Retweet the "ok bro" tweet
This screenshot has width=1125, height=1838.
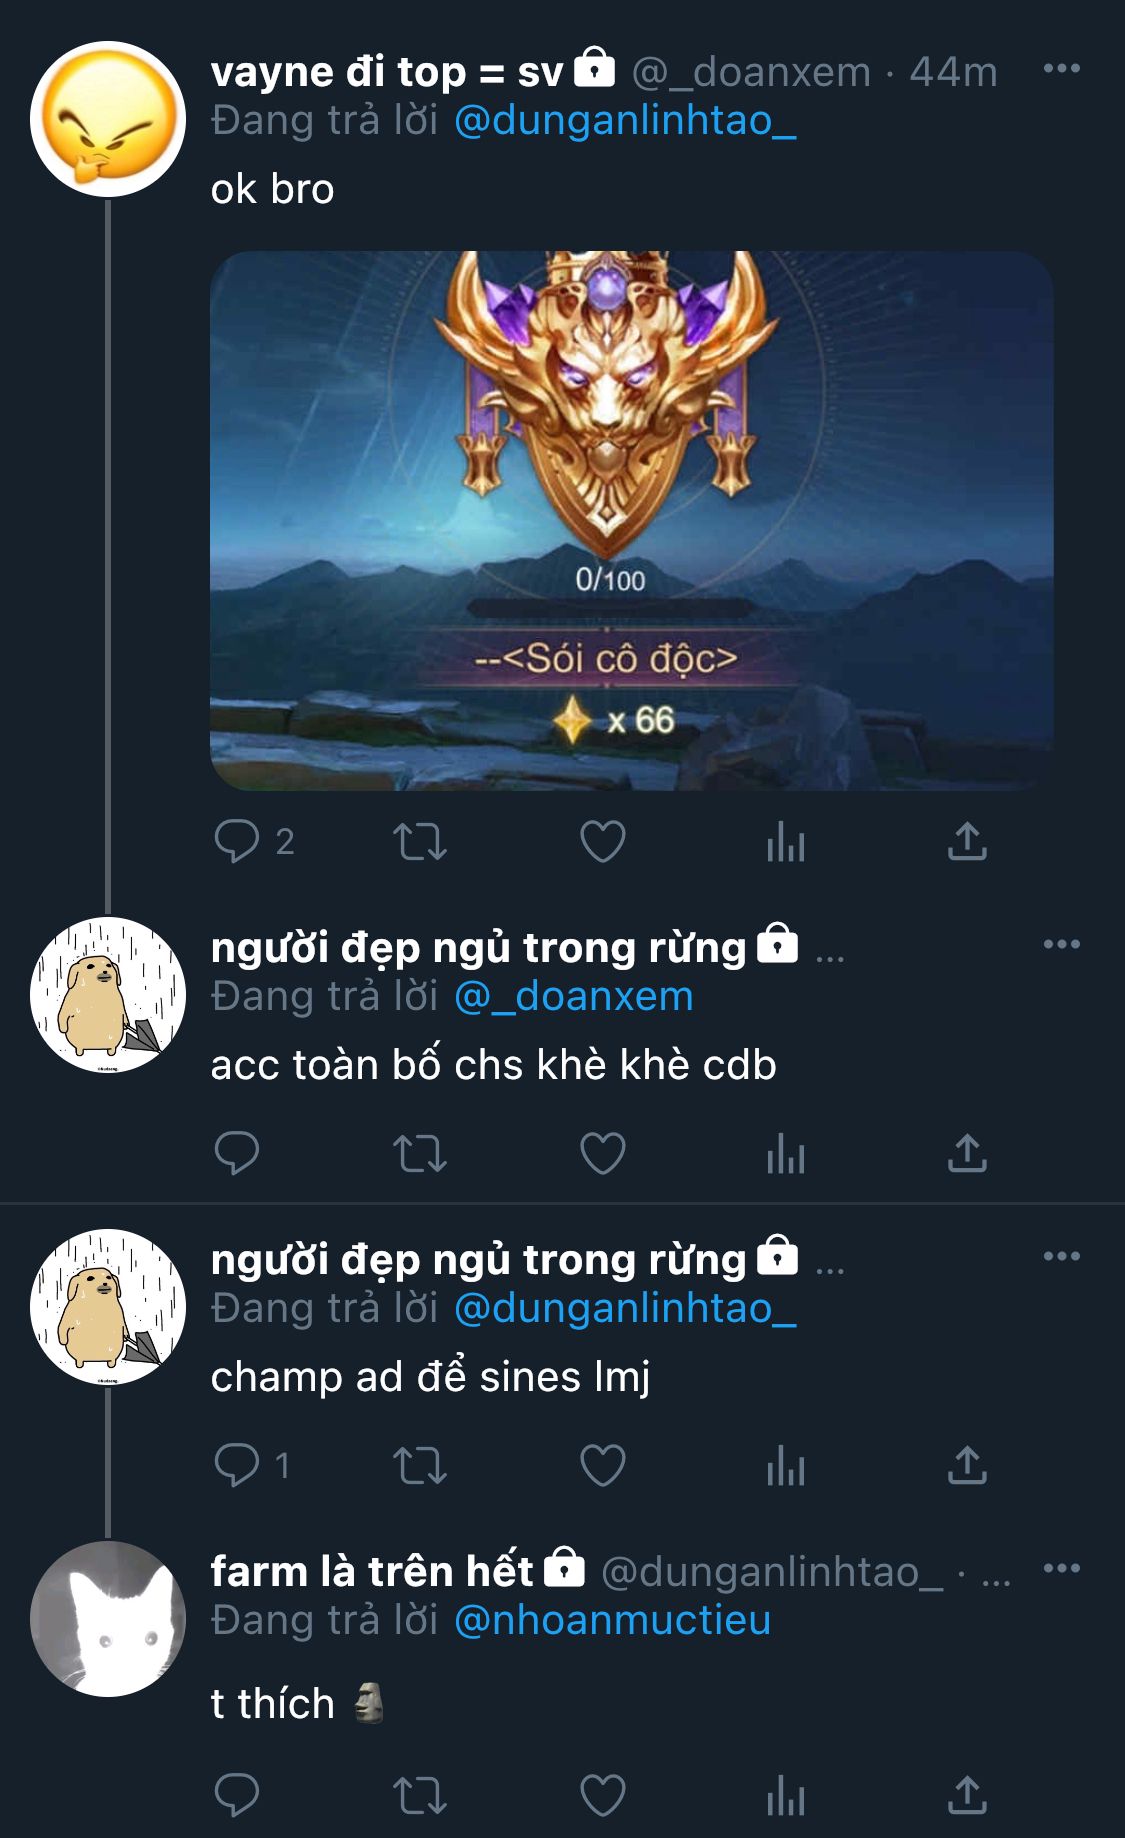(419, 841)
